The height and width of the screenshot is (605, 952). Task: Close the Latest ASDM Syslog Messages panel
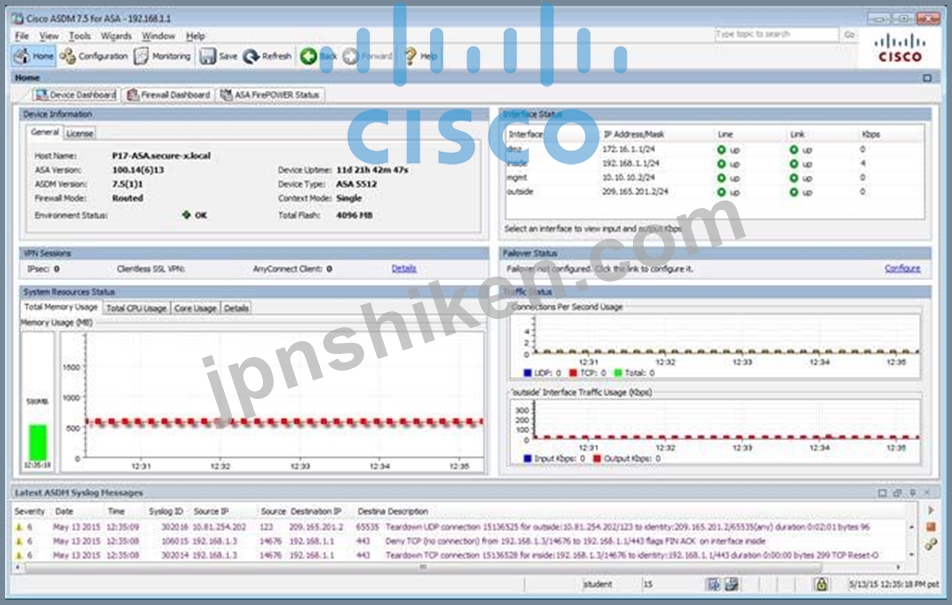(x=927, y=493)
